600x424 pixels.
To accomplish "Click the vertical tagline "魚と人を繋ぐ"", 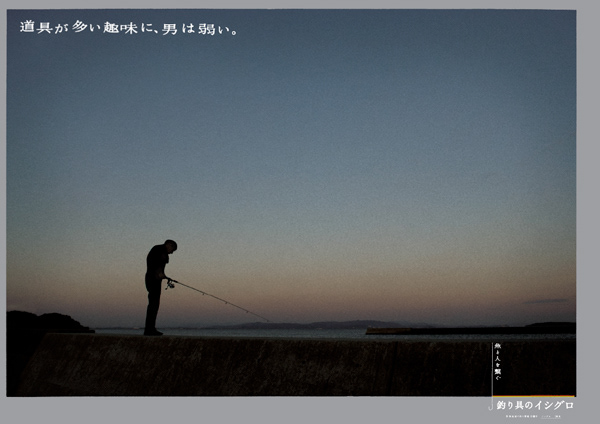I will [x=497, y=362].
